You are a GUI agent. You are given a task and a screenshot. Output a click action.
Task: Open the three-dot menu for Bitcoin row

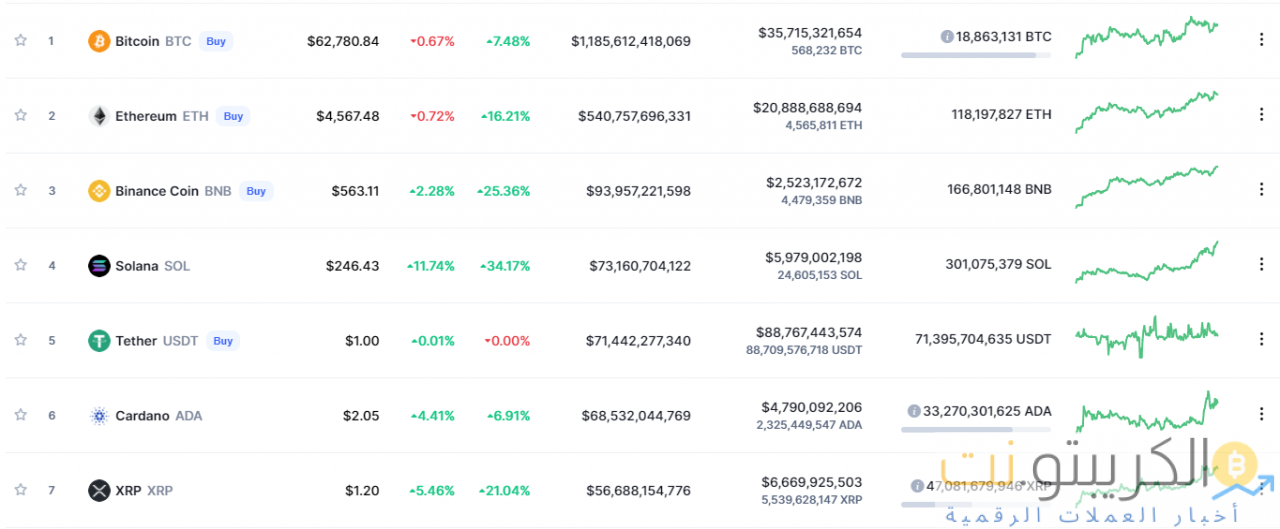1260,40
